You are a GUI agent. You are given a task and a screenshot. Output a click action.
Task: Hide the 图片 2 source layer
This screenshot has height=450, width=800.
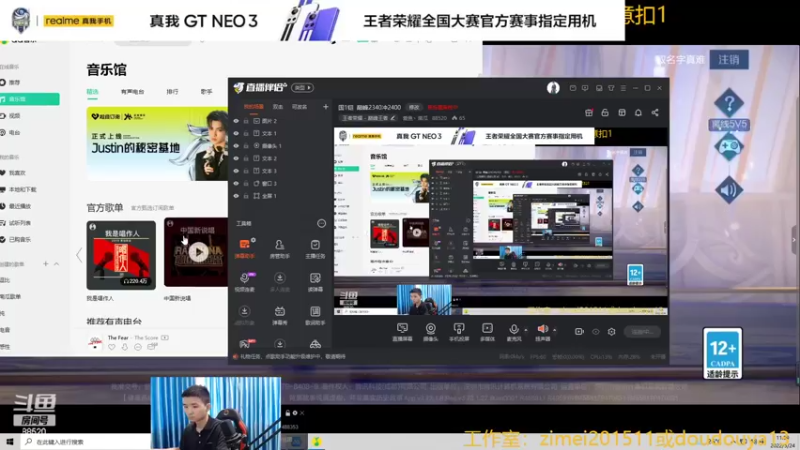click(236, 121)
